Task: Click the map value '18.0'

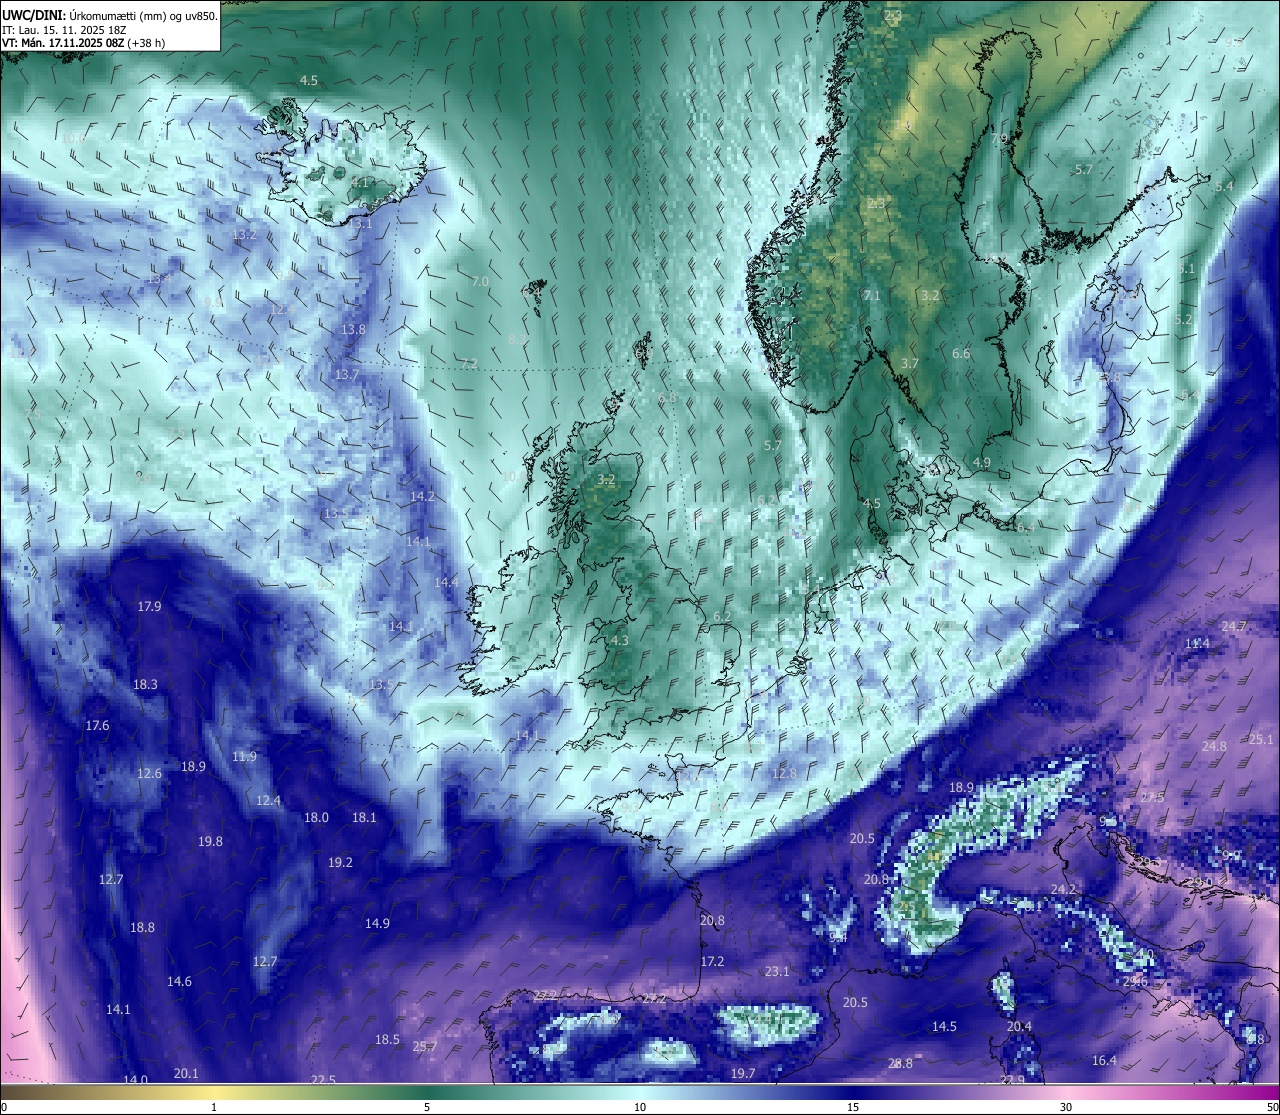Action: click(x=316, y=817)
